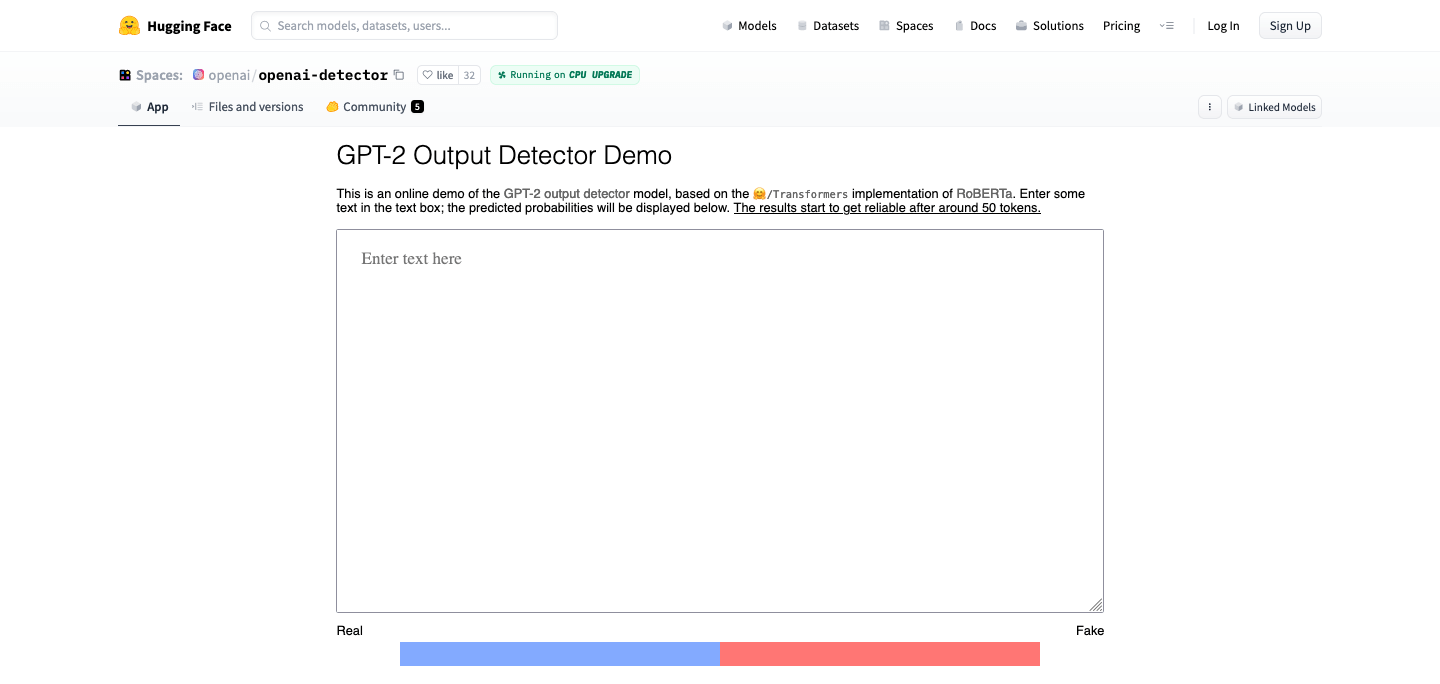Expand the more navigation menu icon
The image size is (1440, 684).
[x=1166, y=26]
